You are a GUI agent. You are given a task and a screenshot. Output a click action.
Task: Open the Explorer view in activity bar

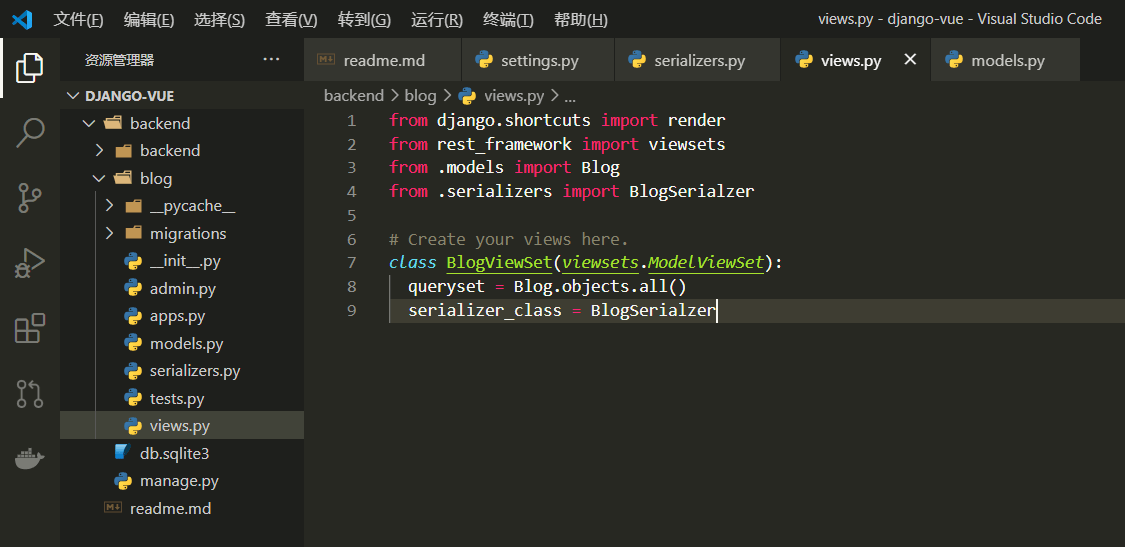(29, 67)
